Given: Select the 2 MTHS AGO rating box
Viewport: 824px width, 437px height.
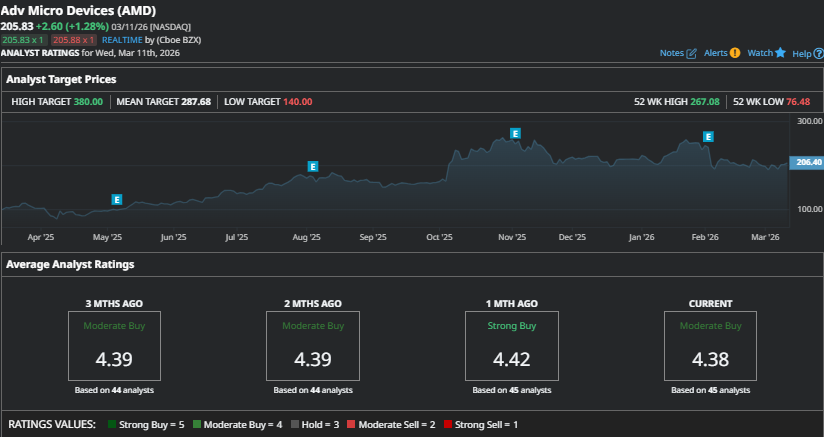Looking at the screenshot, I should coord(311,346).
